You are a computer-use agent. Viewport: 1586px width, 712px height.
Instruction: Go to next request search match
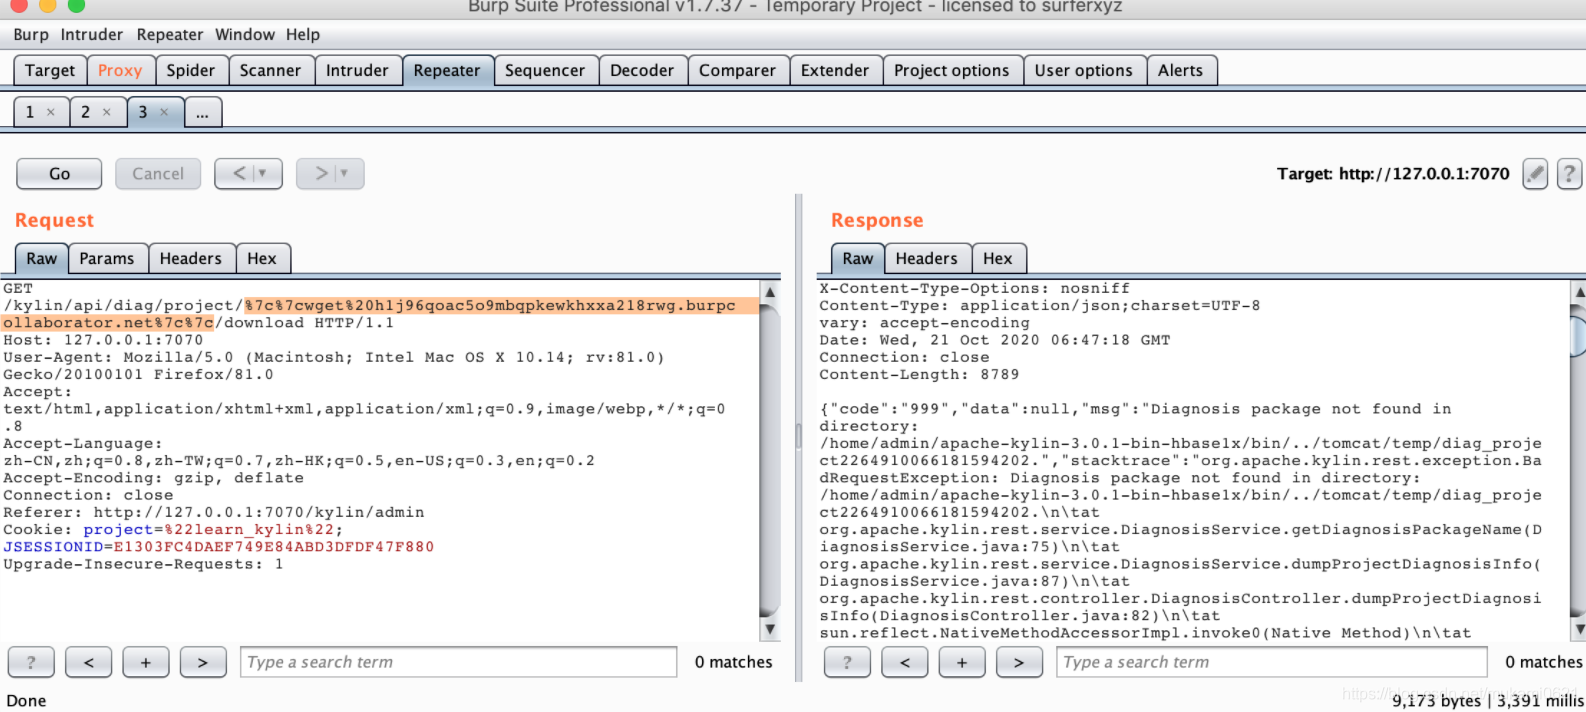click(x=203, y=662)
